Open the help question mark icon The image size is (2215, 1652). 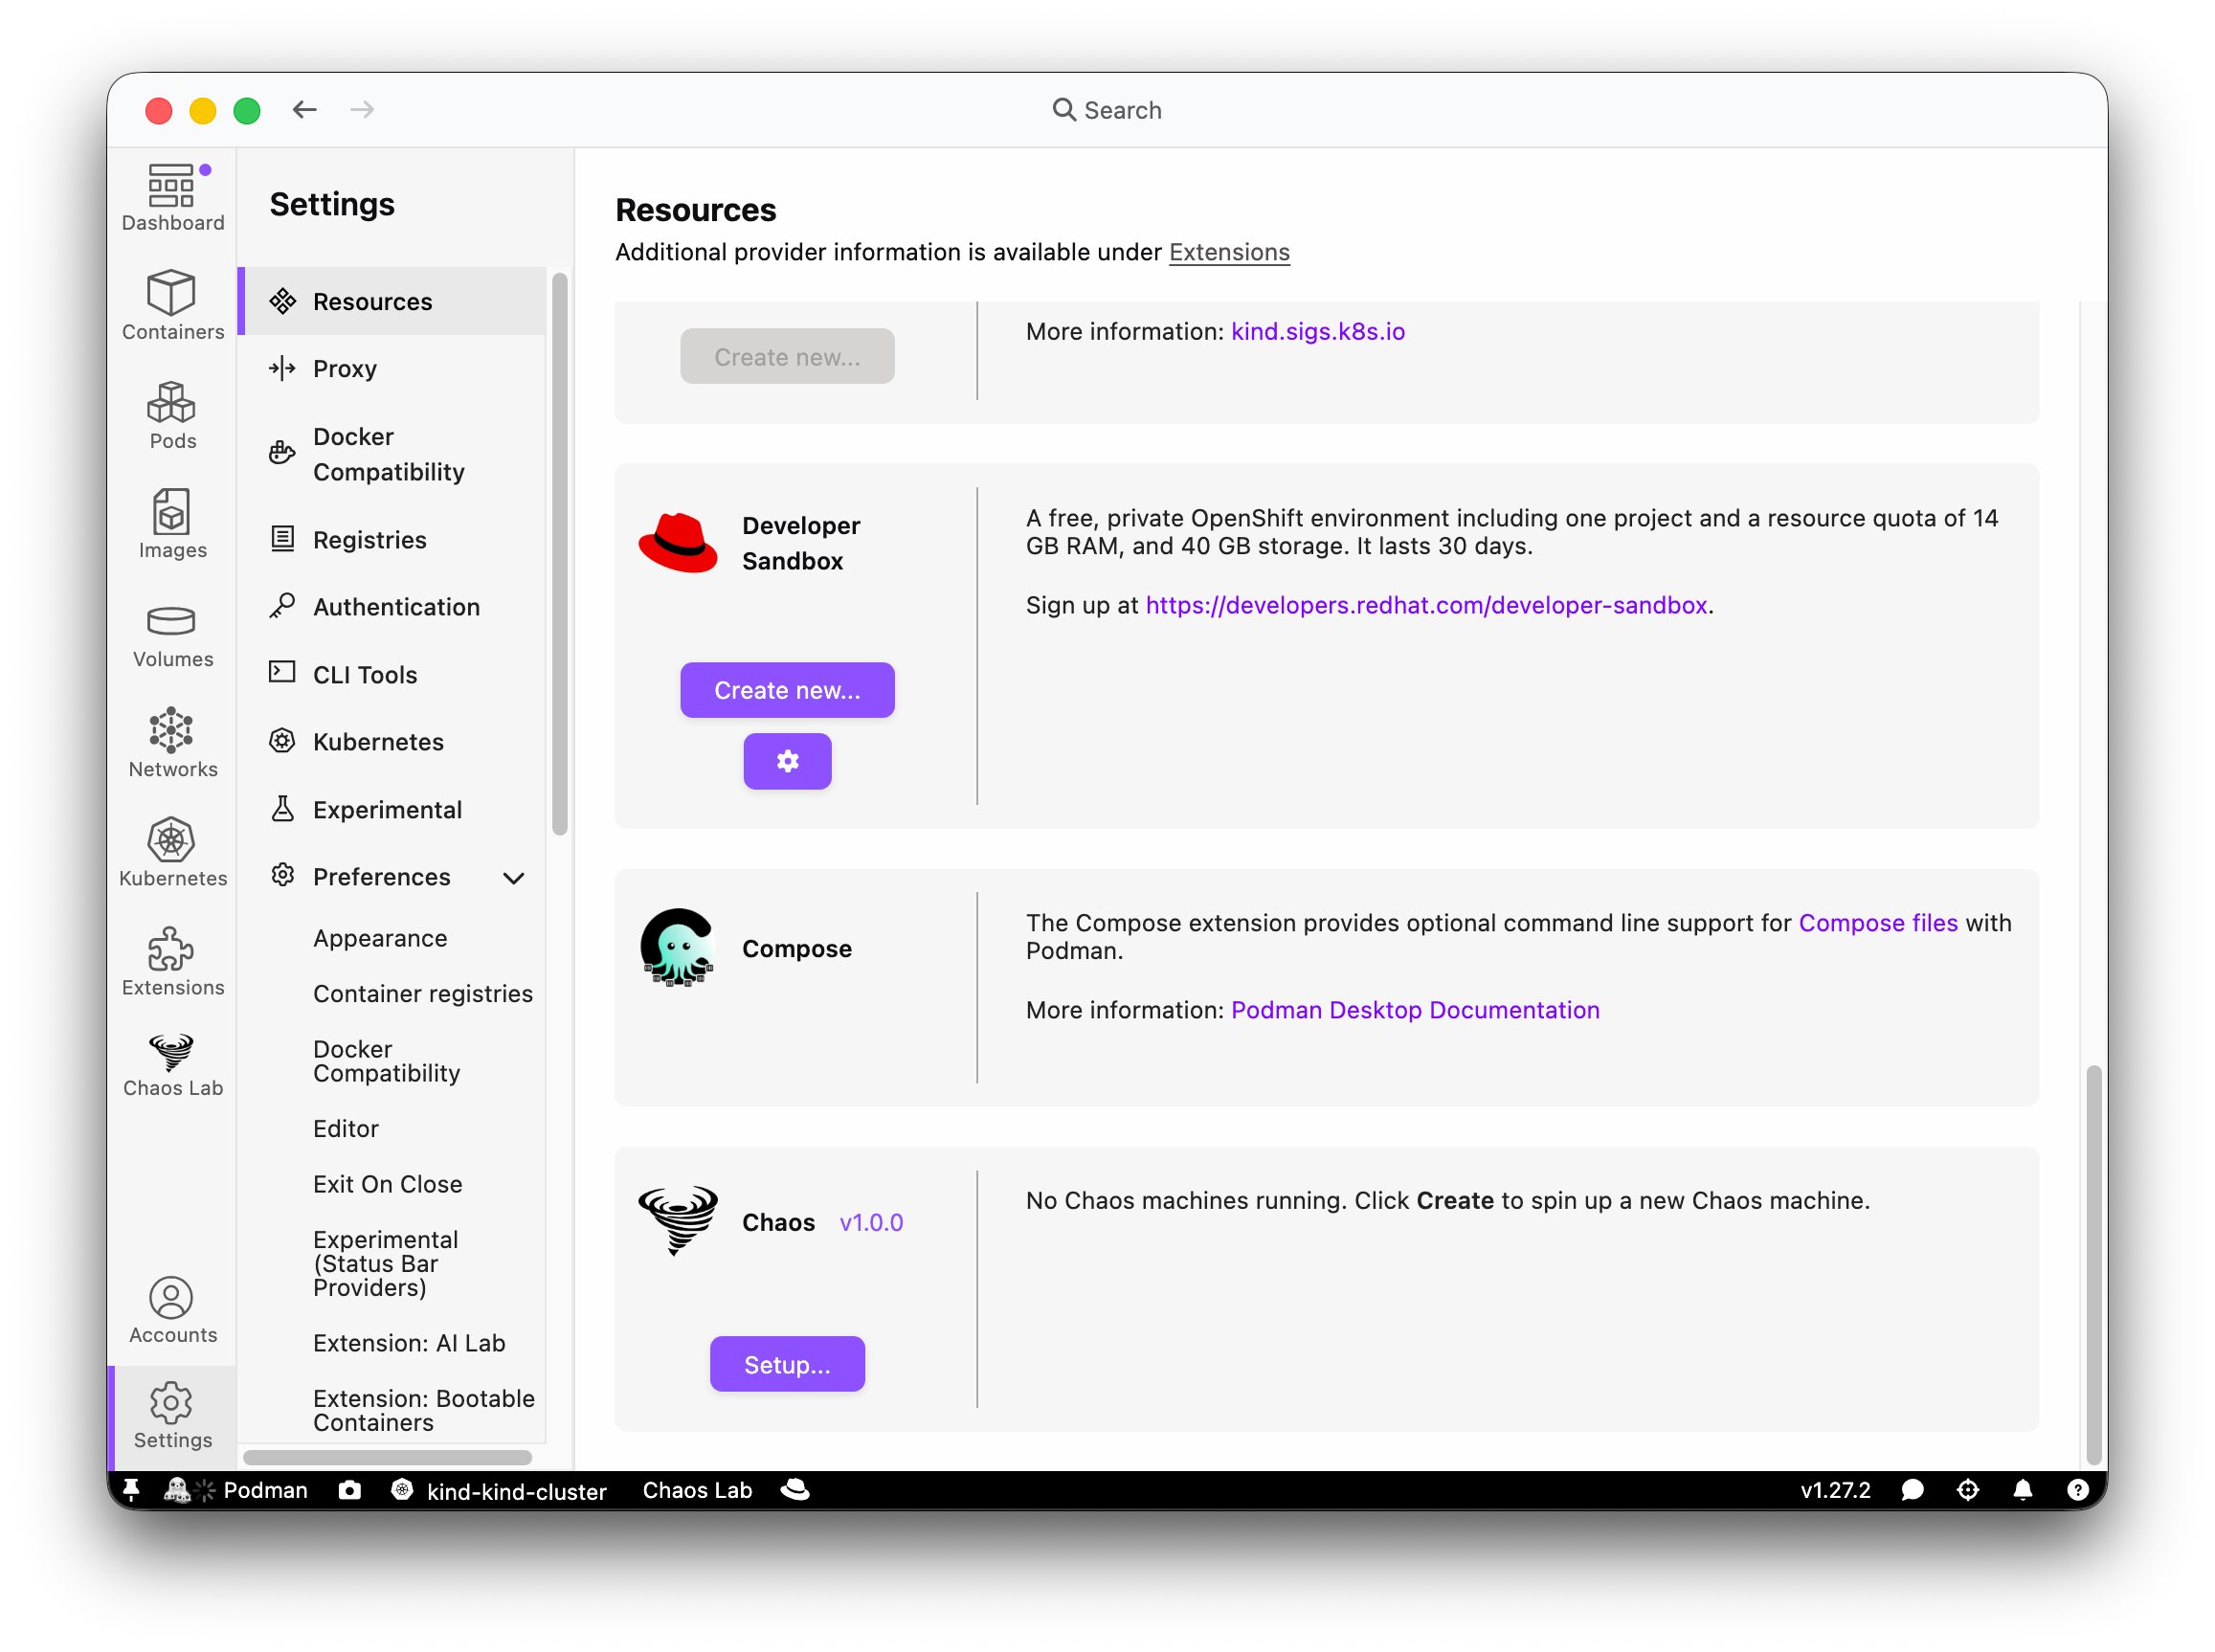[2077, 1490]
